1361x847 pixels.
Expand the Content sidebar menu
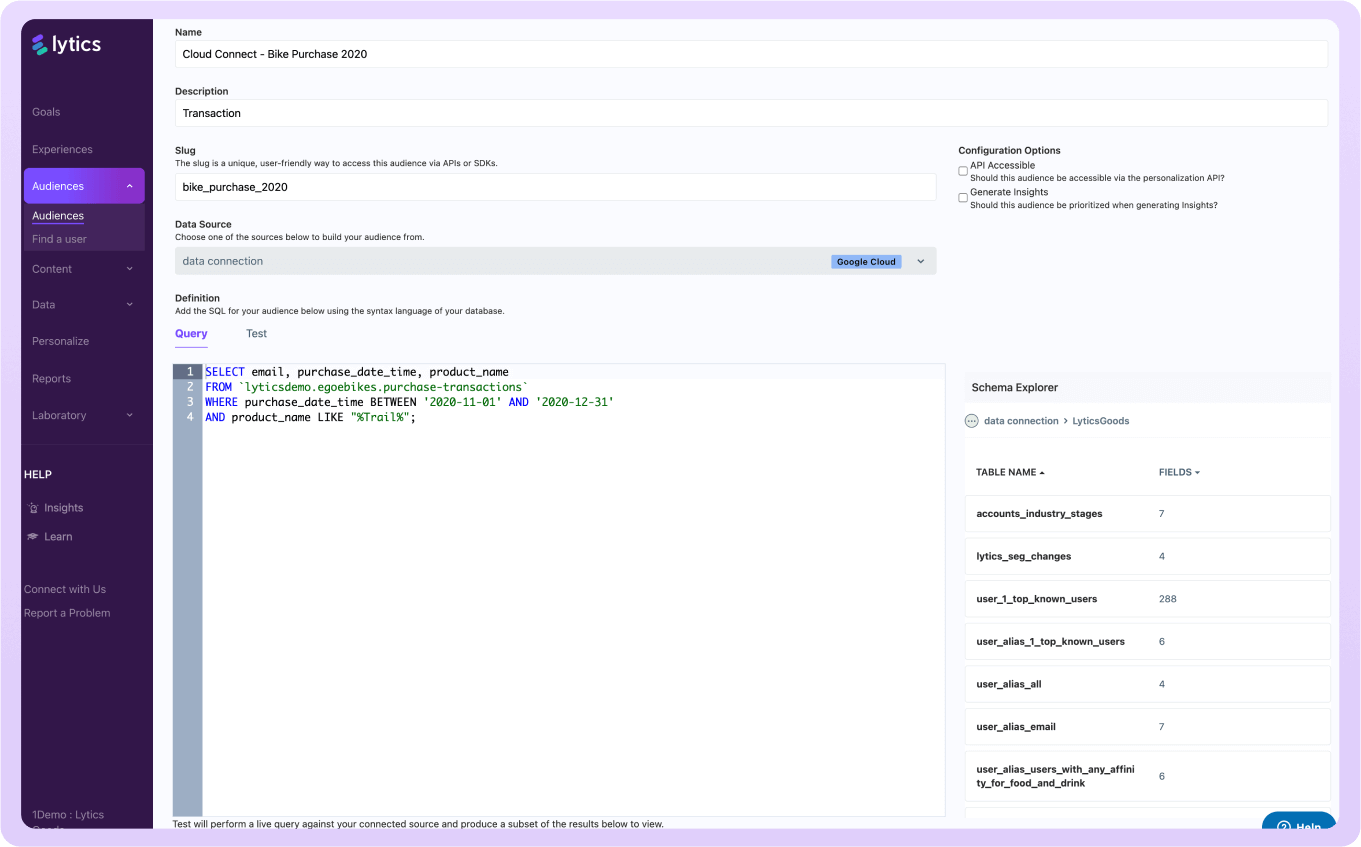(130, 269)
